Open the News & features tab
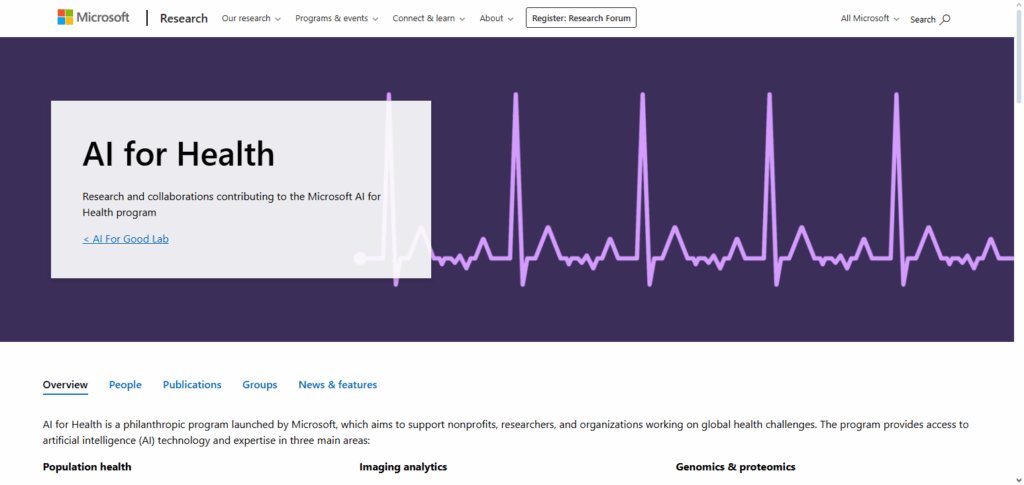 click(x=338, y=385)
